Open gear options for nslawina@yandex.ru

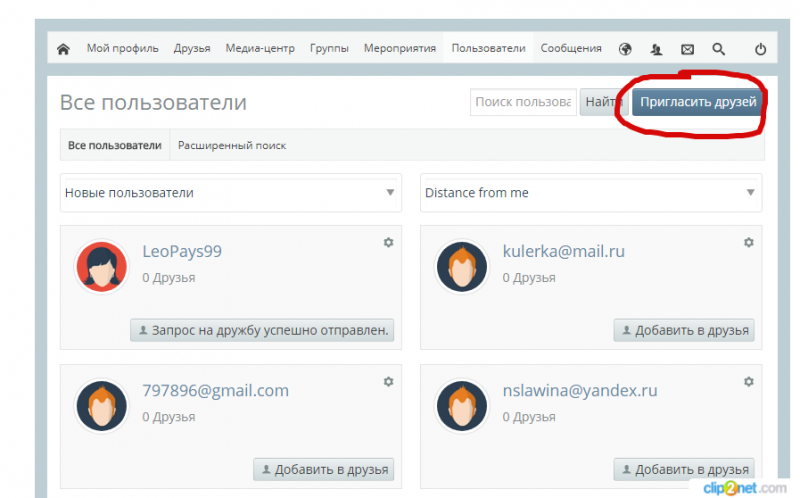(x=748, y=382)
